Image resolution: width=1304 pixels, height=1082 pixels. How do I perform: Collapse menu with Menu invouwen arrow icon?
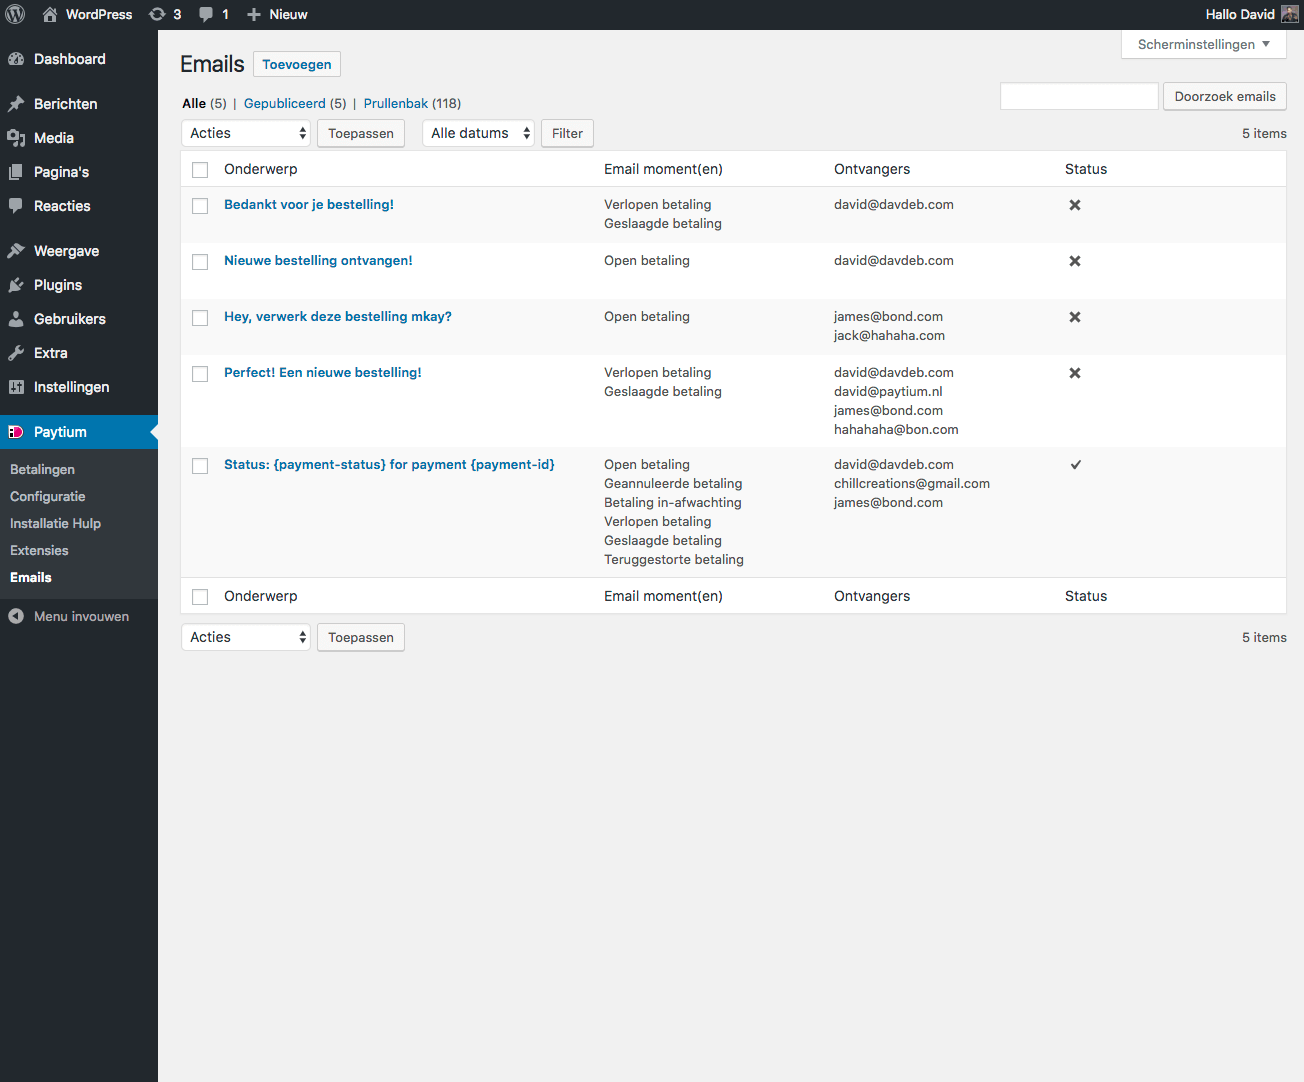16,616
